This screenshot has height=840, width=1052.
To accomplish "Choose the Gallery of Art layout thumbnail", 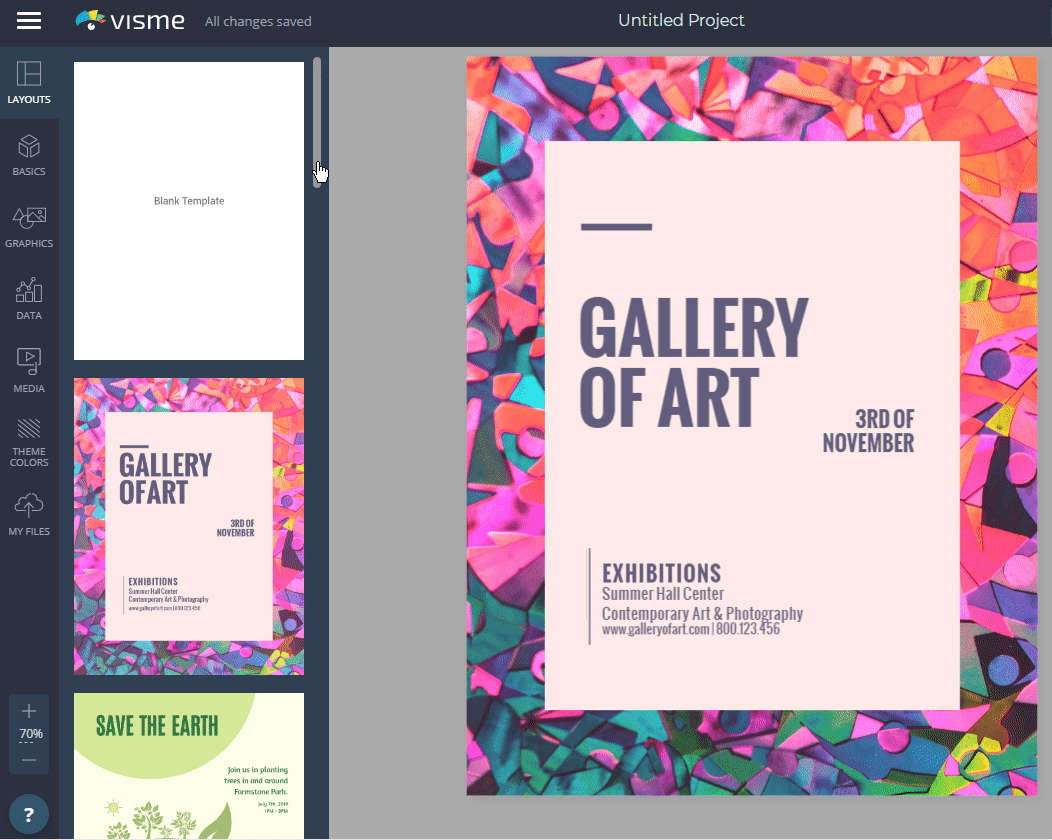I will click(189, 526).
